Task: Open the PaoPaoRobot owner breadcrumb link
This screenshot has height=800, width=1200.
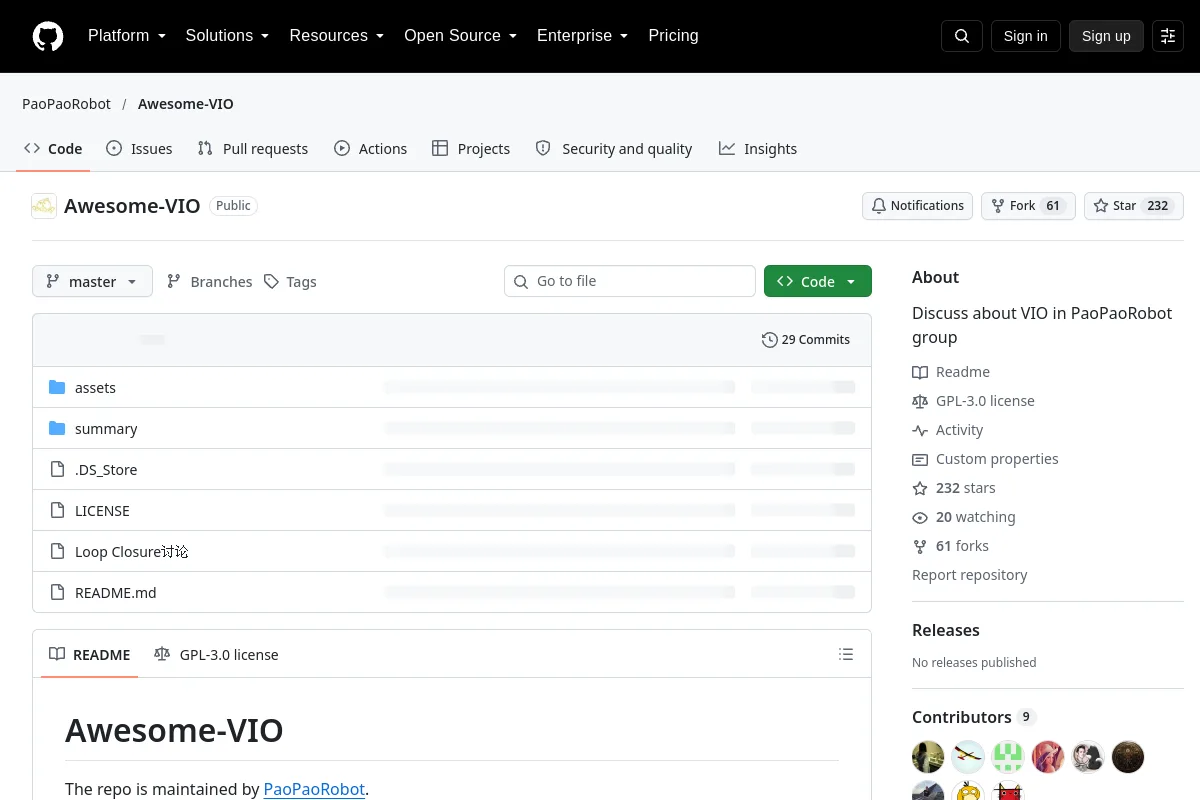Action: click(67, 104)
